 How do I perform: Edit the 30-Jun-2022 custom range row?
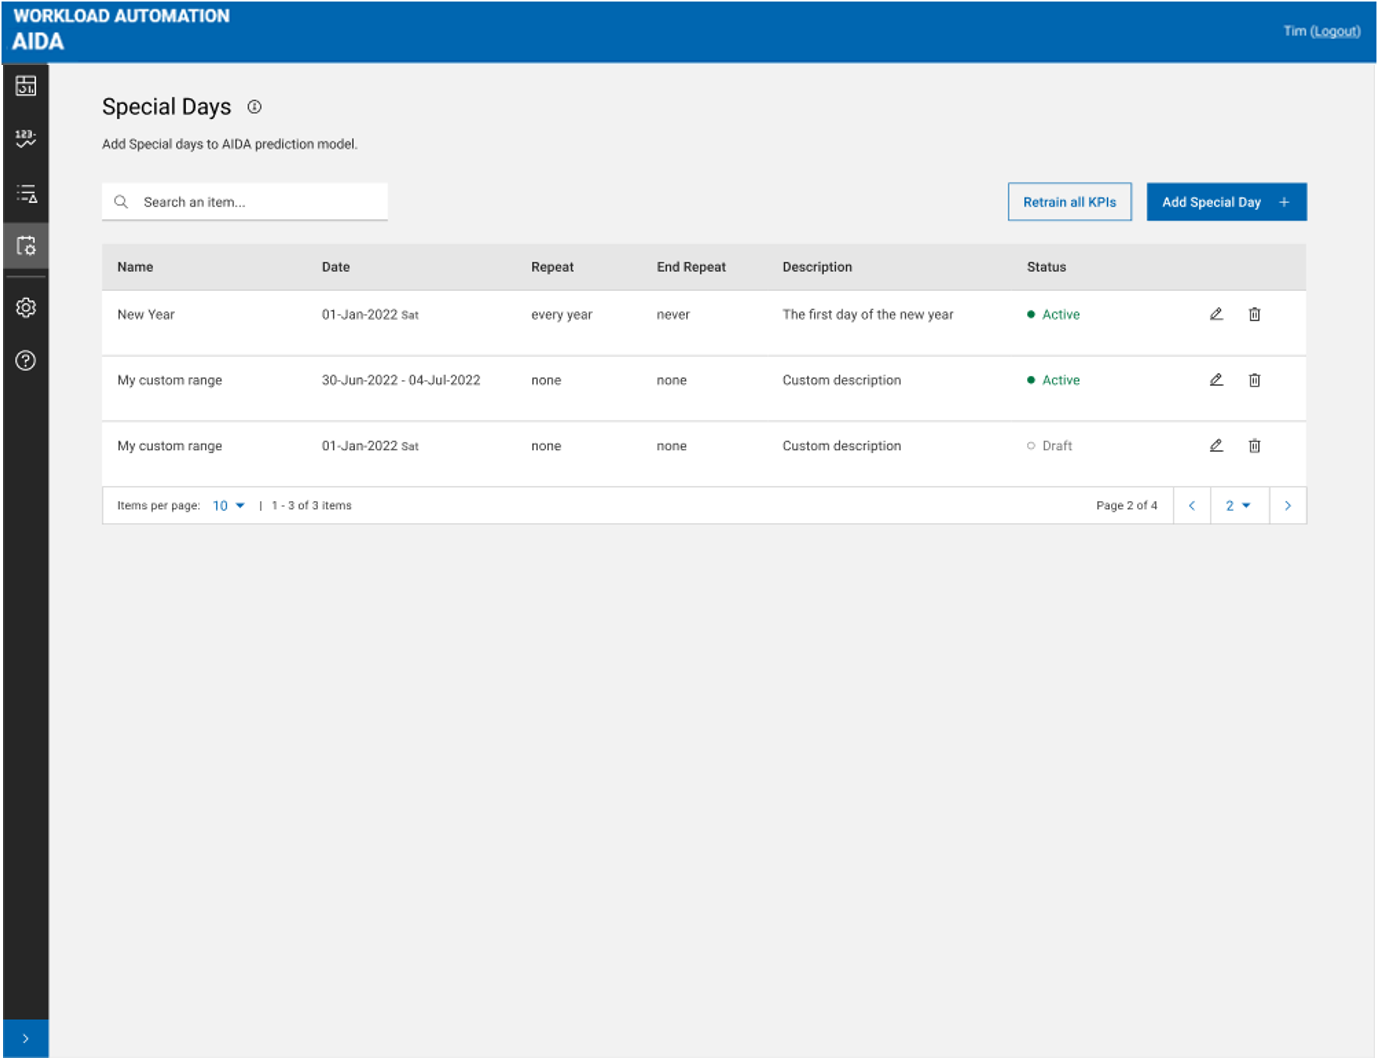point(1216,380)
